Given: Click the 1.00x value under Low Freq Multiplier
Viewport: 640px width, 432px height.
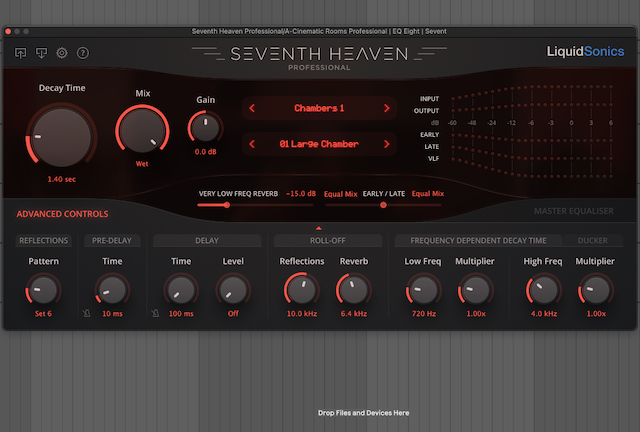Looking at the screenshot, I should point(476,314).
